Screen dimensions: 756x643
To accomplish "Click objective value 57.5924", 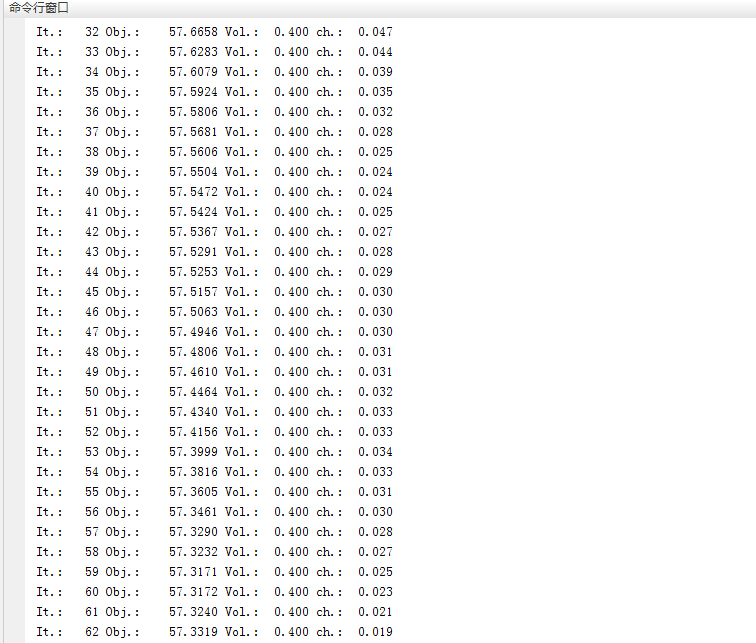I will pyautogui.click(x=193, y=92).
